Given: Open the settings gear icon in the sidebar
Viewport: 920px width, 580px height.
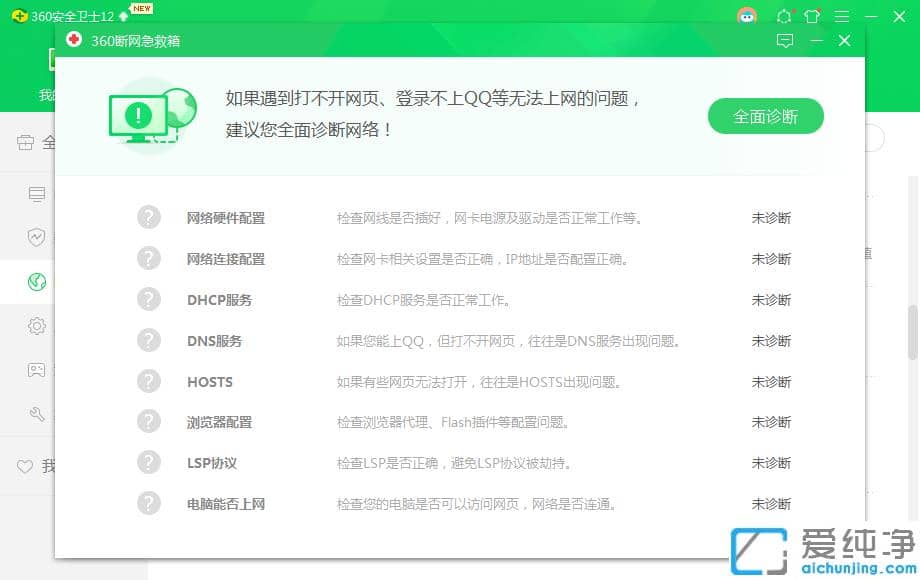Looking at the screenshot, I should (37, 326).
